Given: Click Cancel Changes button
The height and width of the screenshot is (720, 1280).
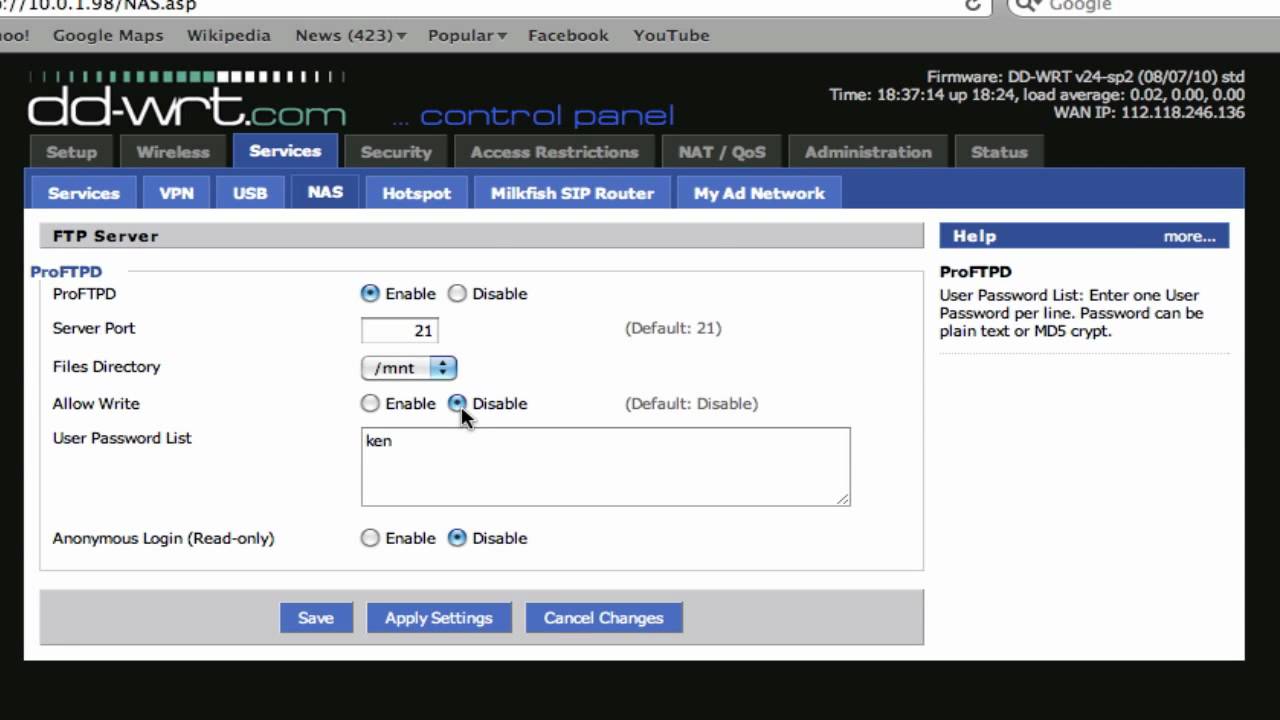Looking at the screenshot, I should tap(604, 618).
